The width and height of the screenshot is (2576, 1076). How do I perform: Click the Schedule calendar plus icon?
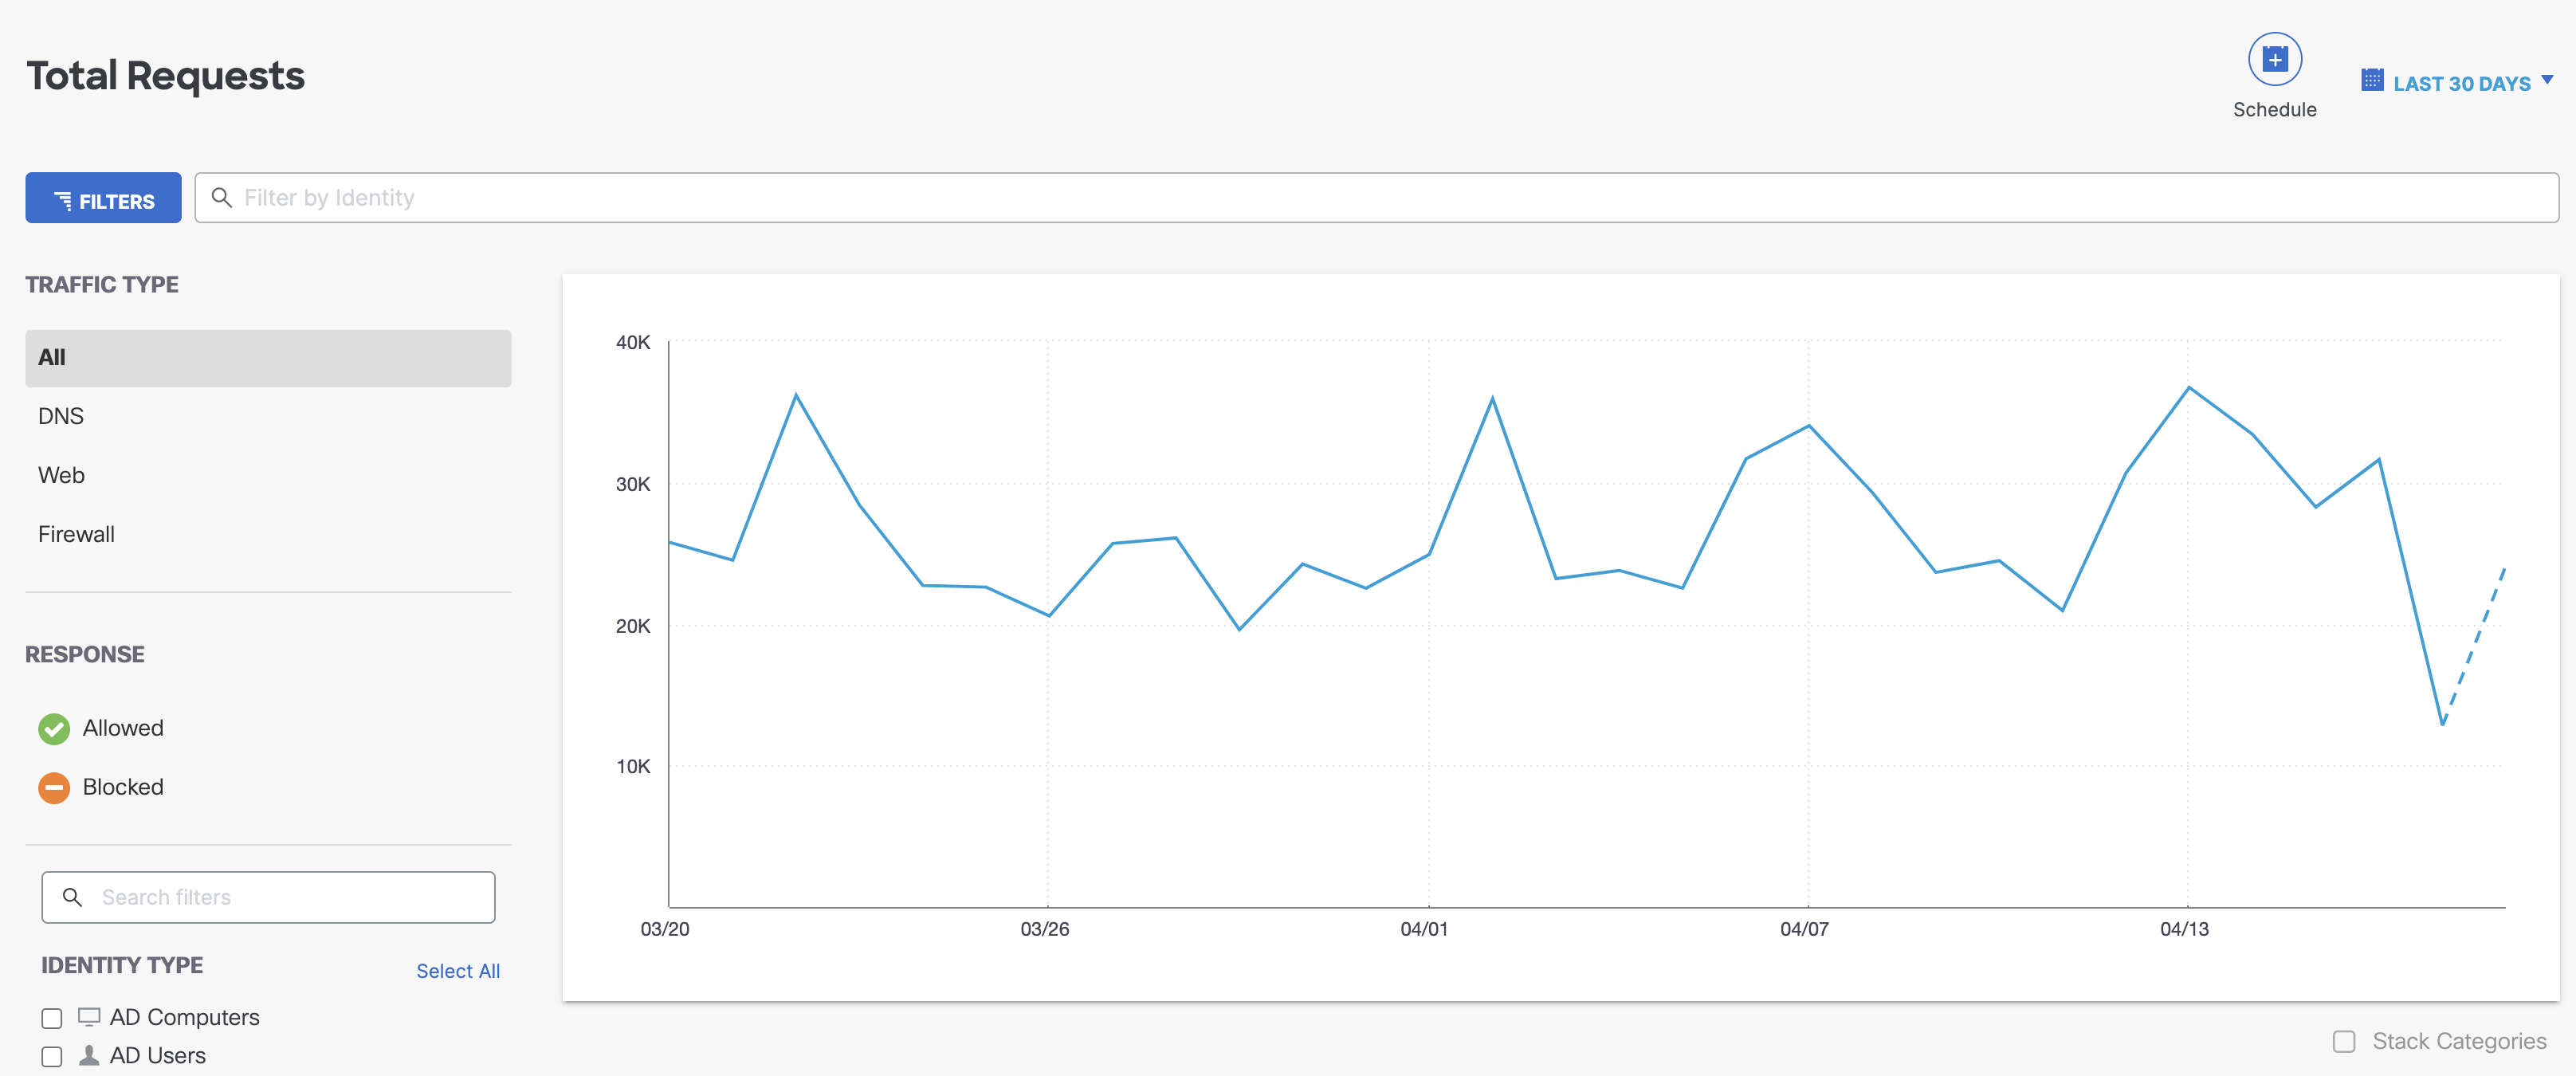click(x=2274, y=59)
